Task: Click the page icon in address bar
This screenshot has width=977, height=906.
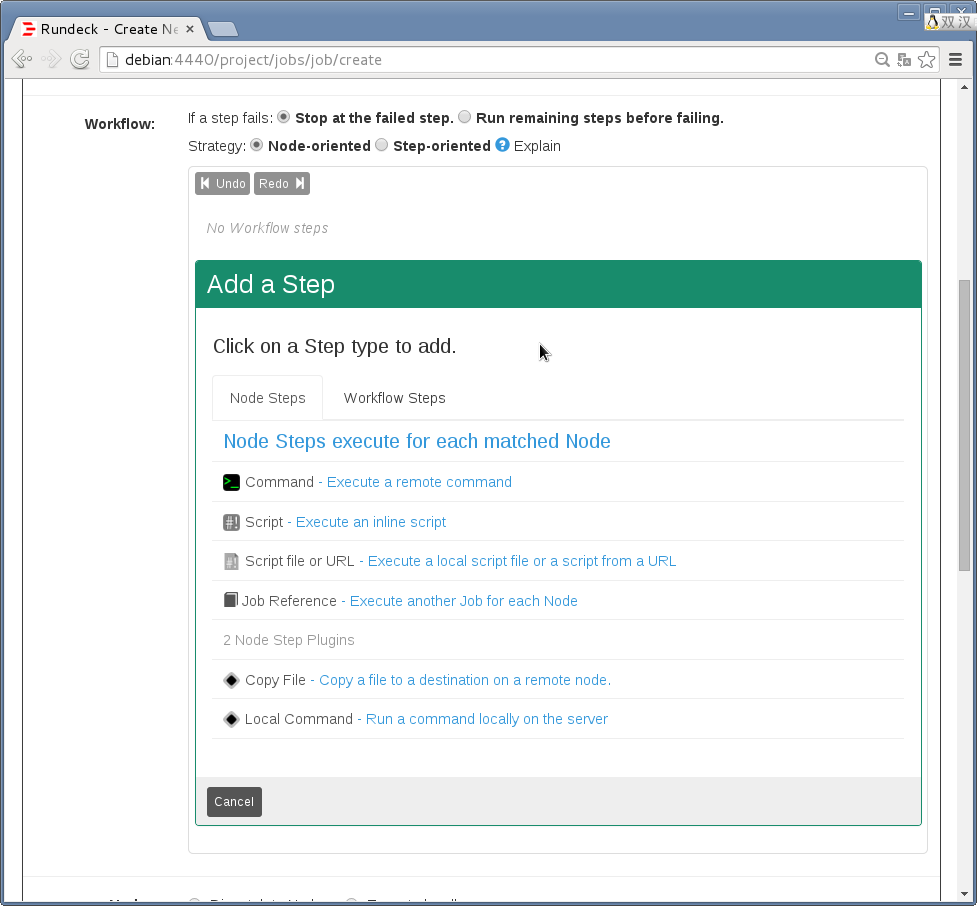Action: tap(112, 60)
